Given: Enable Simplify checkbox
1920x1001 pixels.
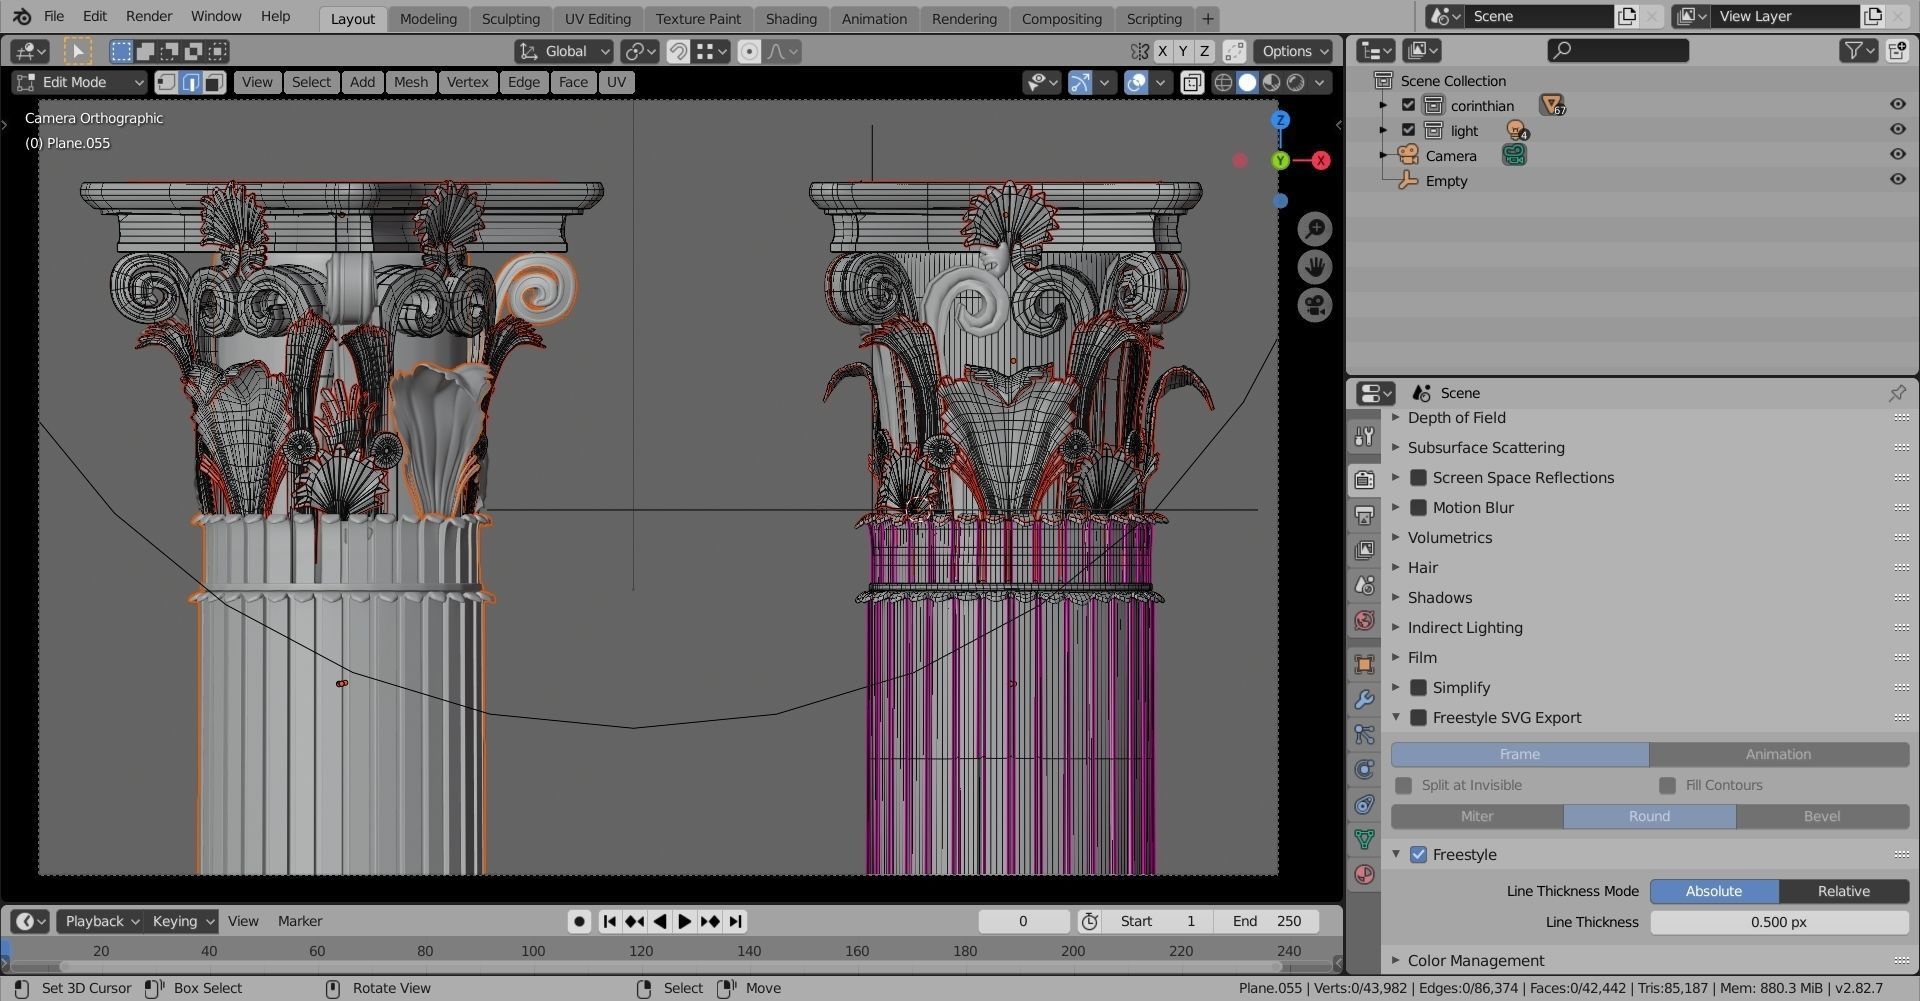Looking at the screenshot, I should tap(1418, 688).
